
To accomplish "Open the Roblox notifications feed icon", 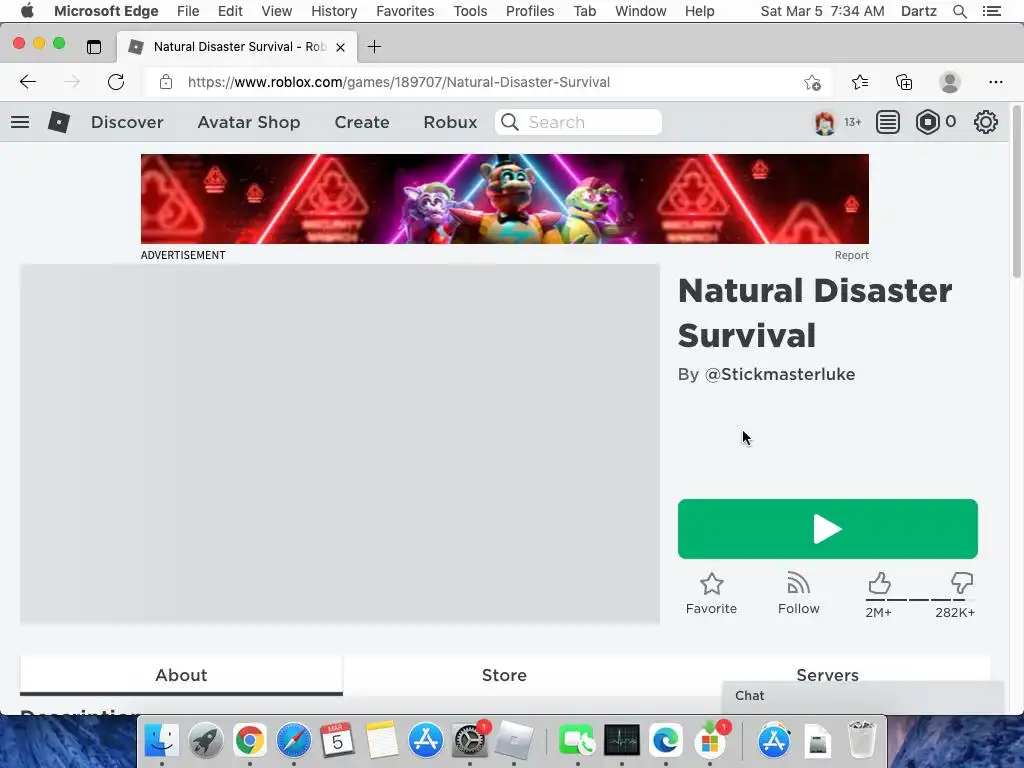I will point(888,122).
